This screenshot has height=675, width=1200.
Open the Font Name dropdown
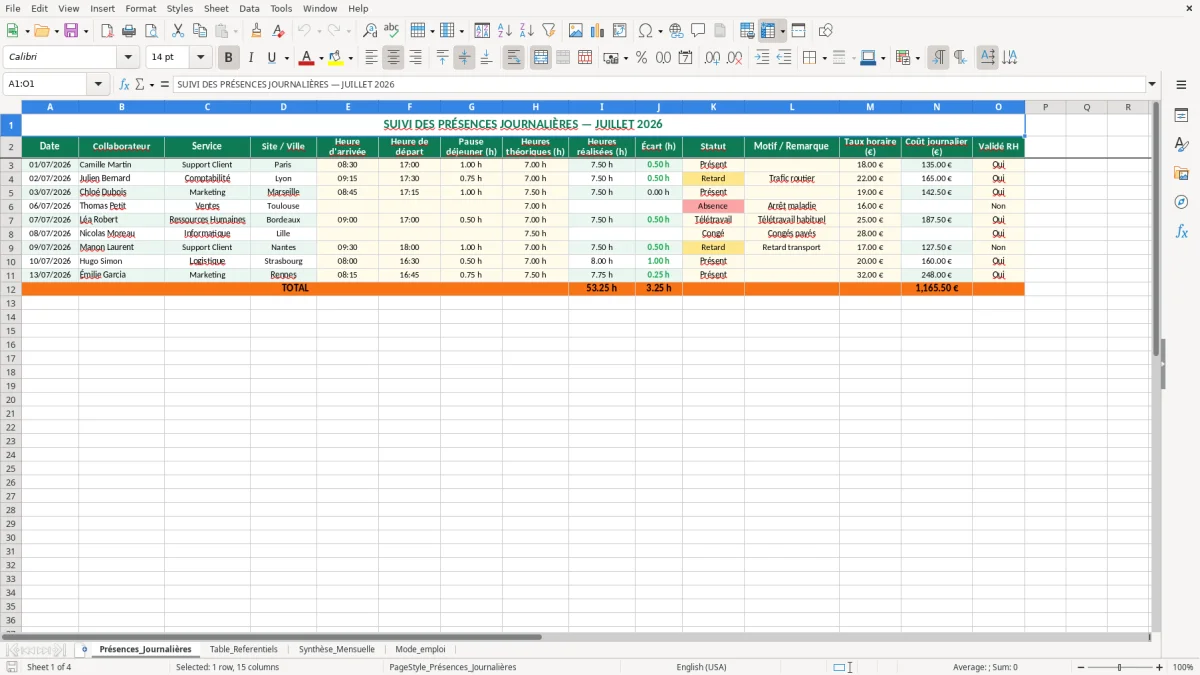coord(128,58)
